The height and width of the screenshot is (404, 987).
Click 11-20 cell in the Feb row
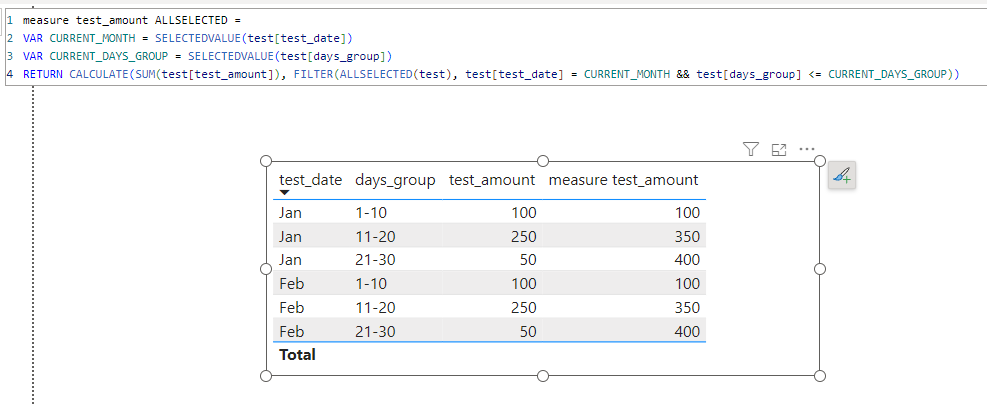tap(375, 307)
